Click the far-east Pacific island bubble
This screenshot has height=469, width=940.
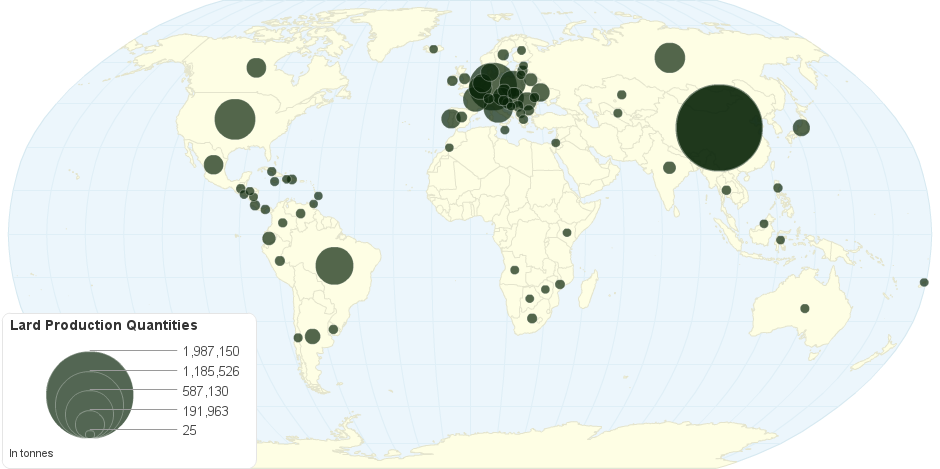[x=924, y=282]
